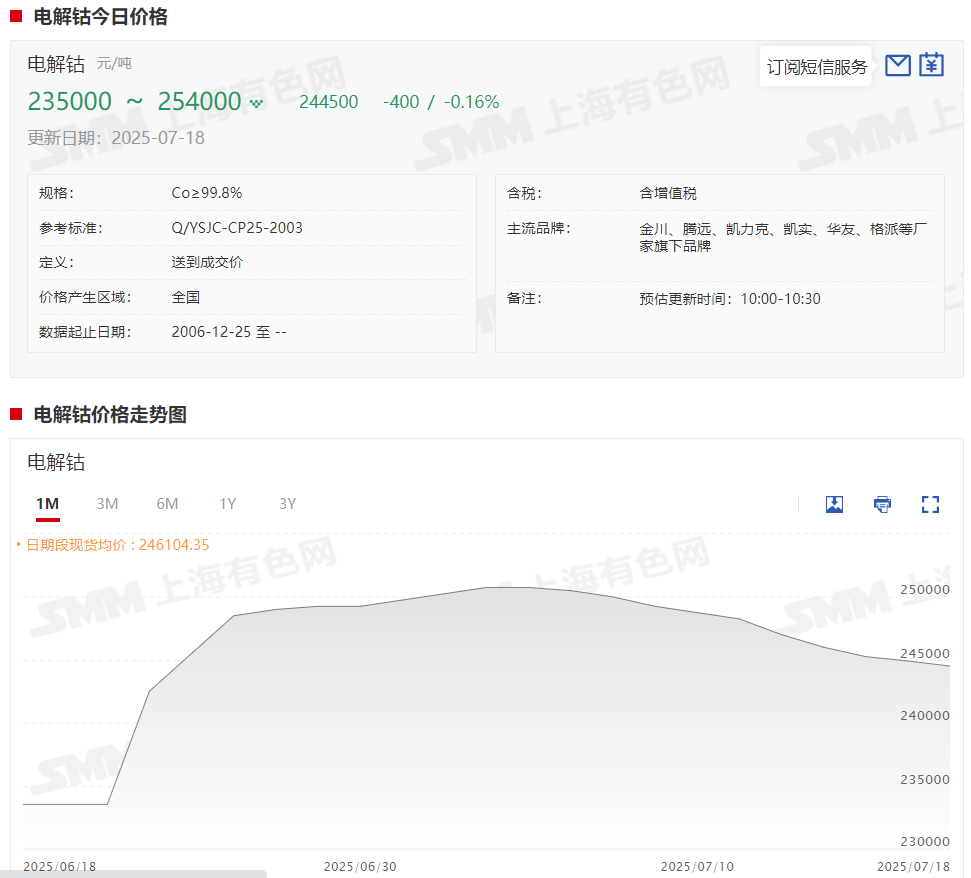Click the 235000 ~ 254000 price range
971x878 pixels.
[x=134, y=101]
